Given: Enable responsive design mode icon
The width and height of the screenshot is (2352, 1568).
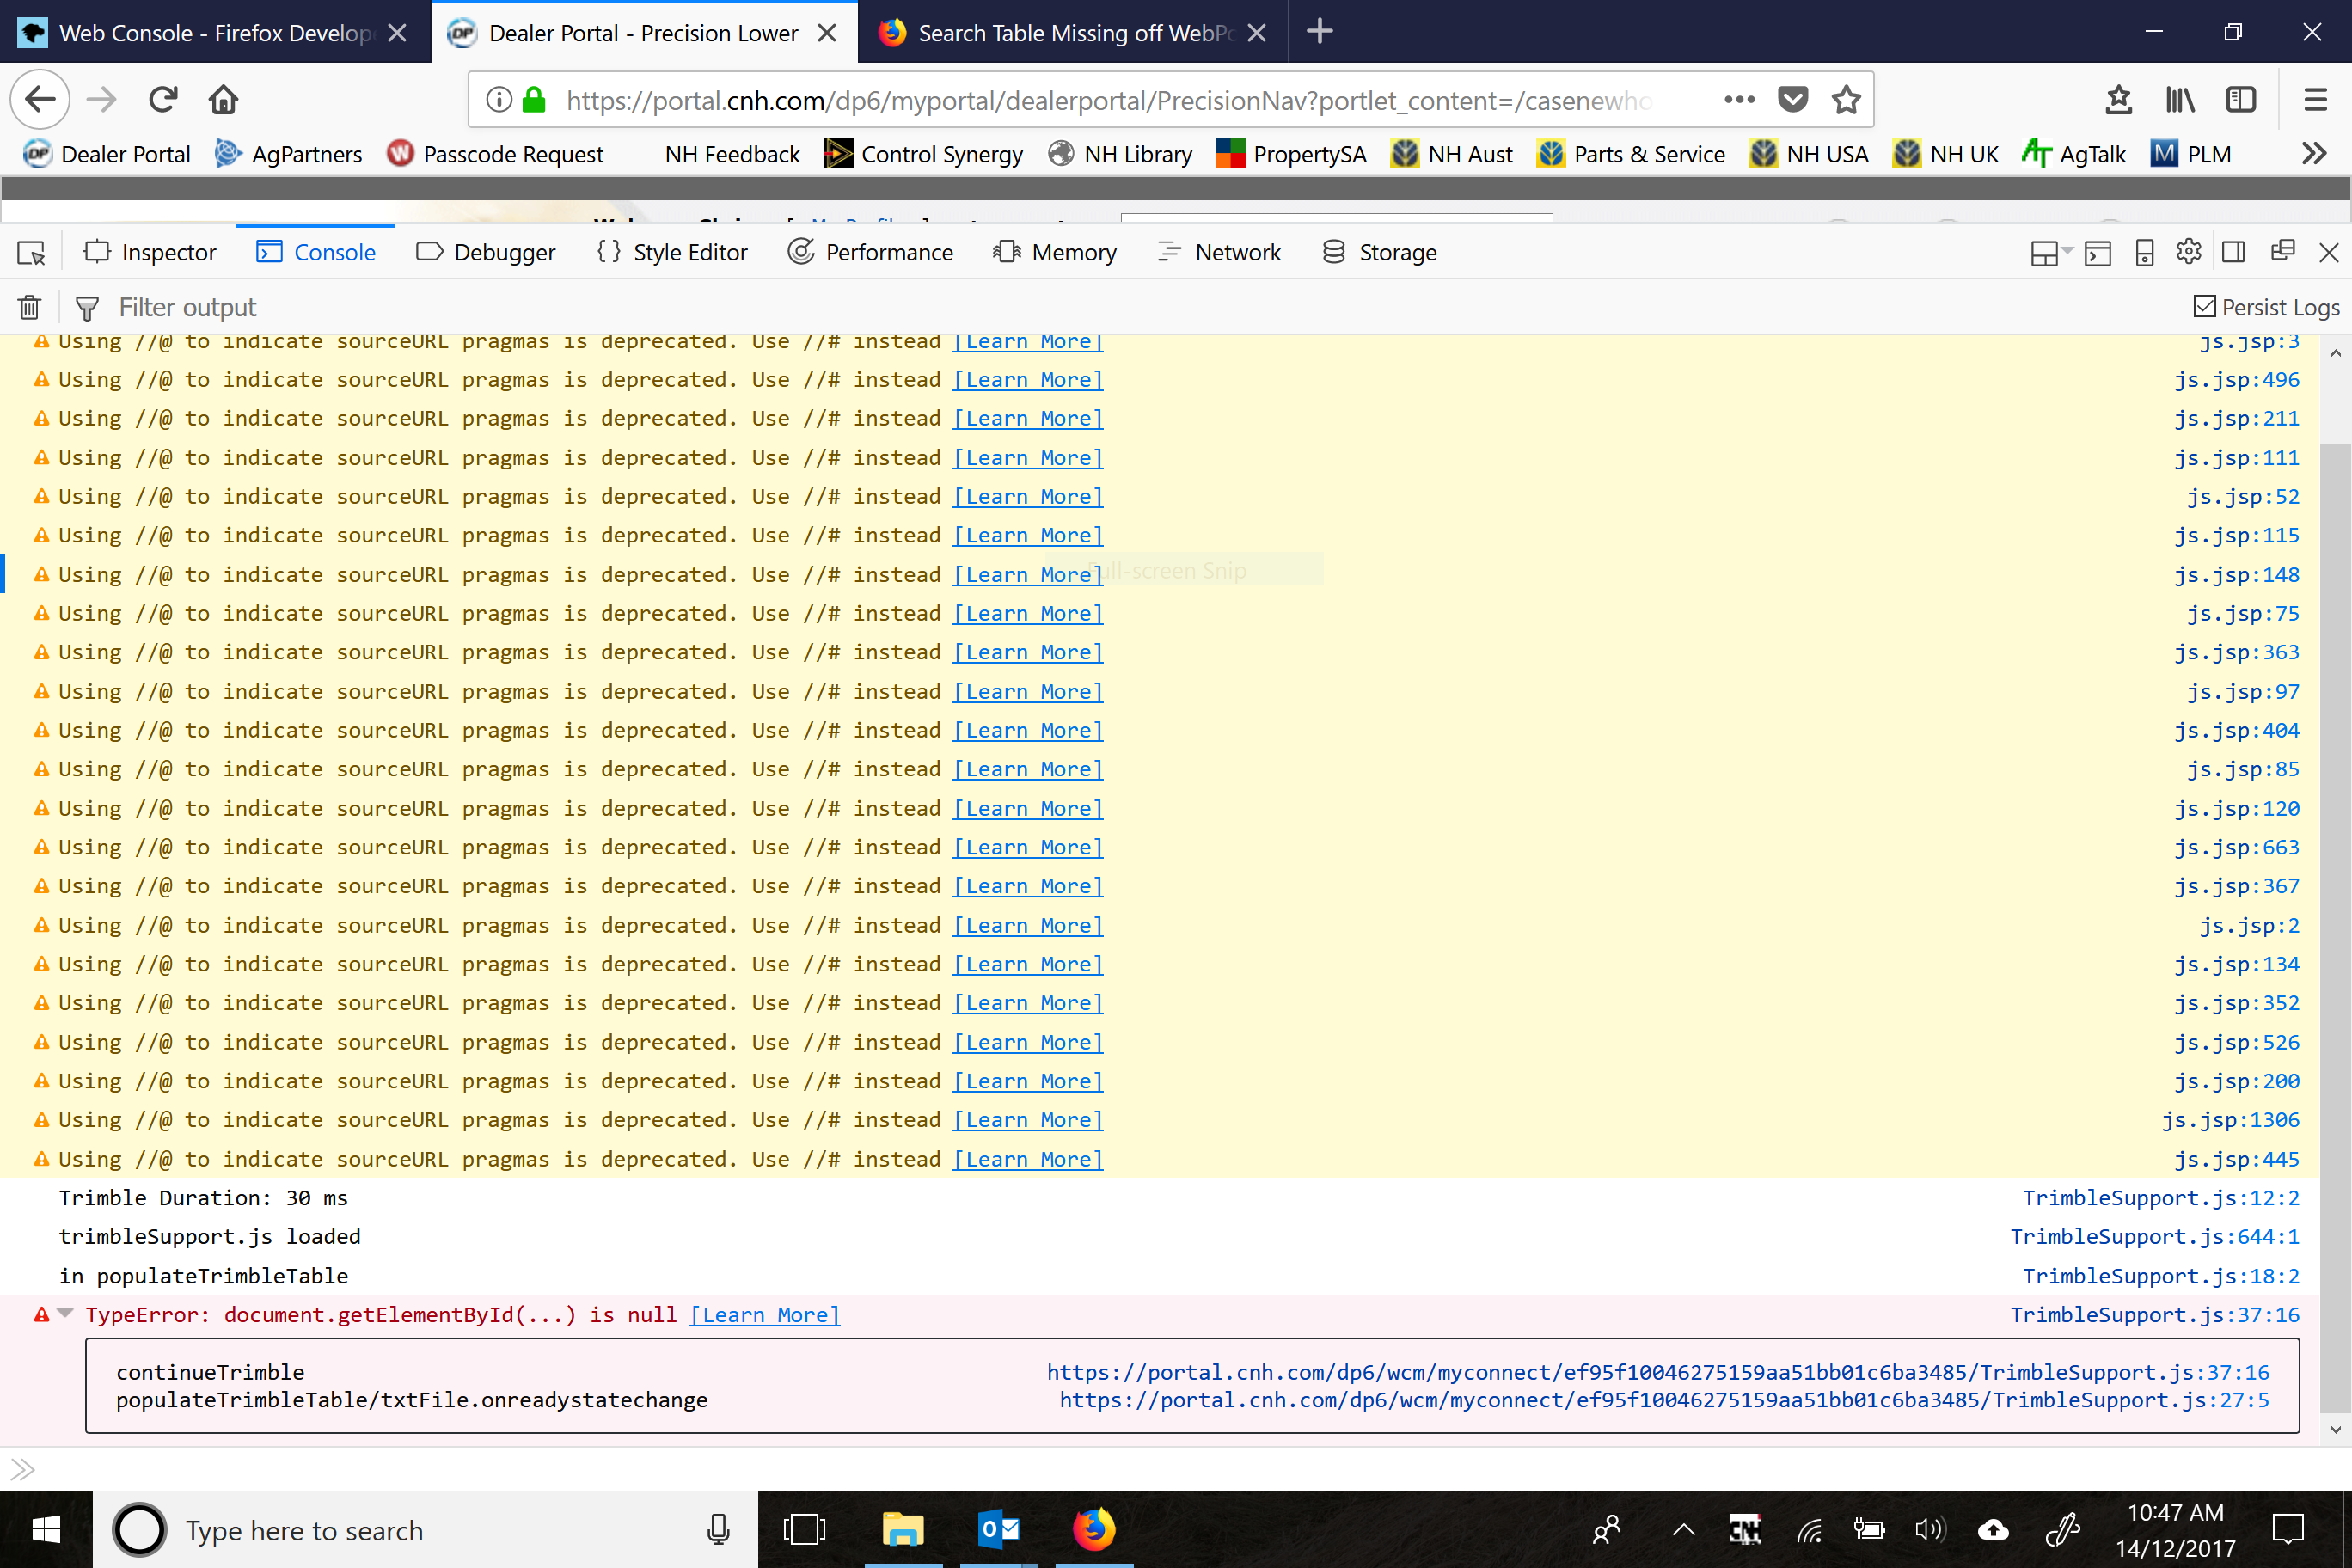Looking at the screenshot, I should pyautogui.click(x=2144, y=253).
